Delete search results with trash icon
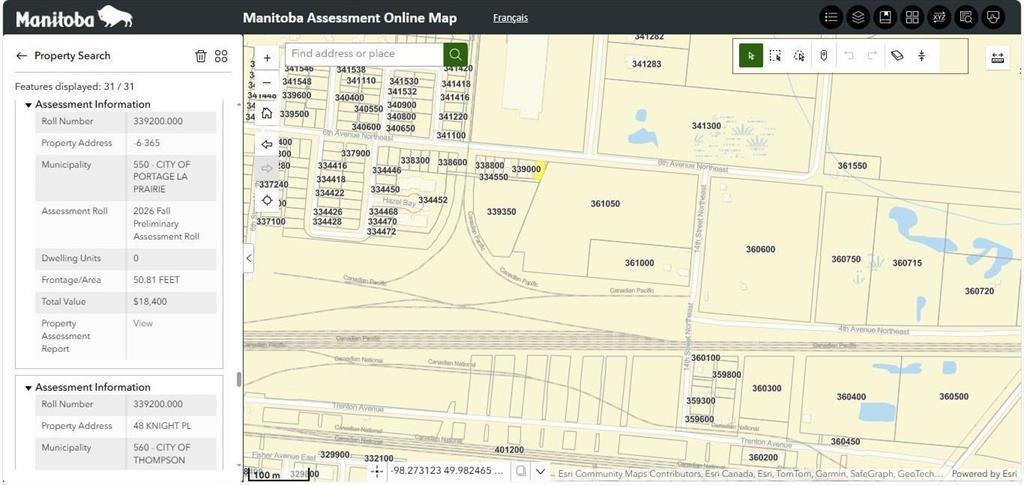 (201, 56)
